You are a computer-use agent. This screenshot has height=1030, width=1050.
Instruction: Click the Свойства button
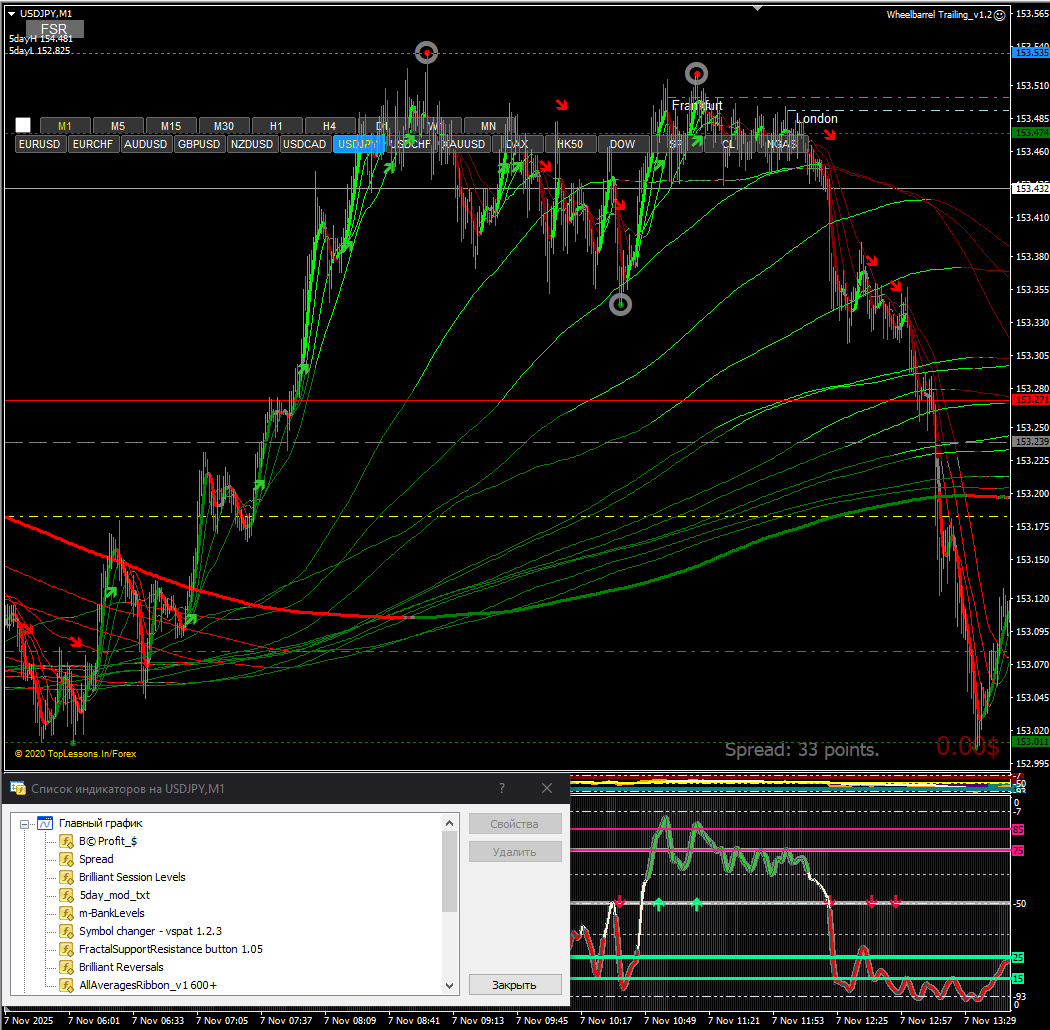[514, 824]
